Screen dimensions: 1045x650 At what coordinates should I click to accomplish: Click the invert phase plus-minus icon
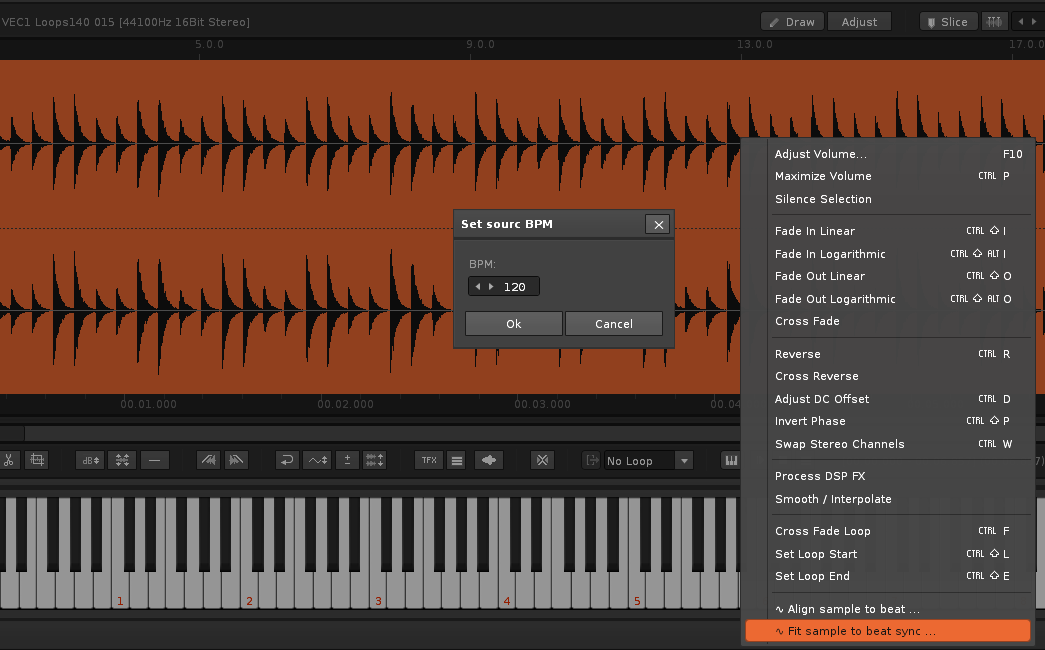point(347,460)
